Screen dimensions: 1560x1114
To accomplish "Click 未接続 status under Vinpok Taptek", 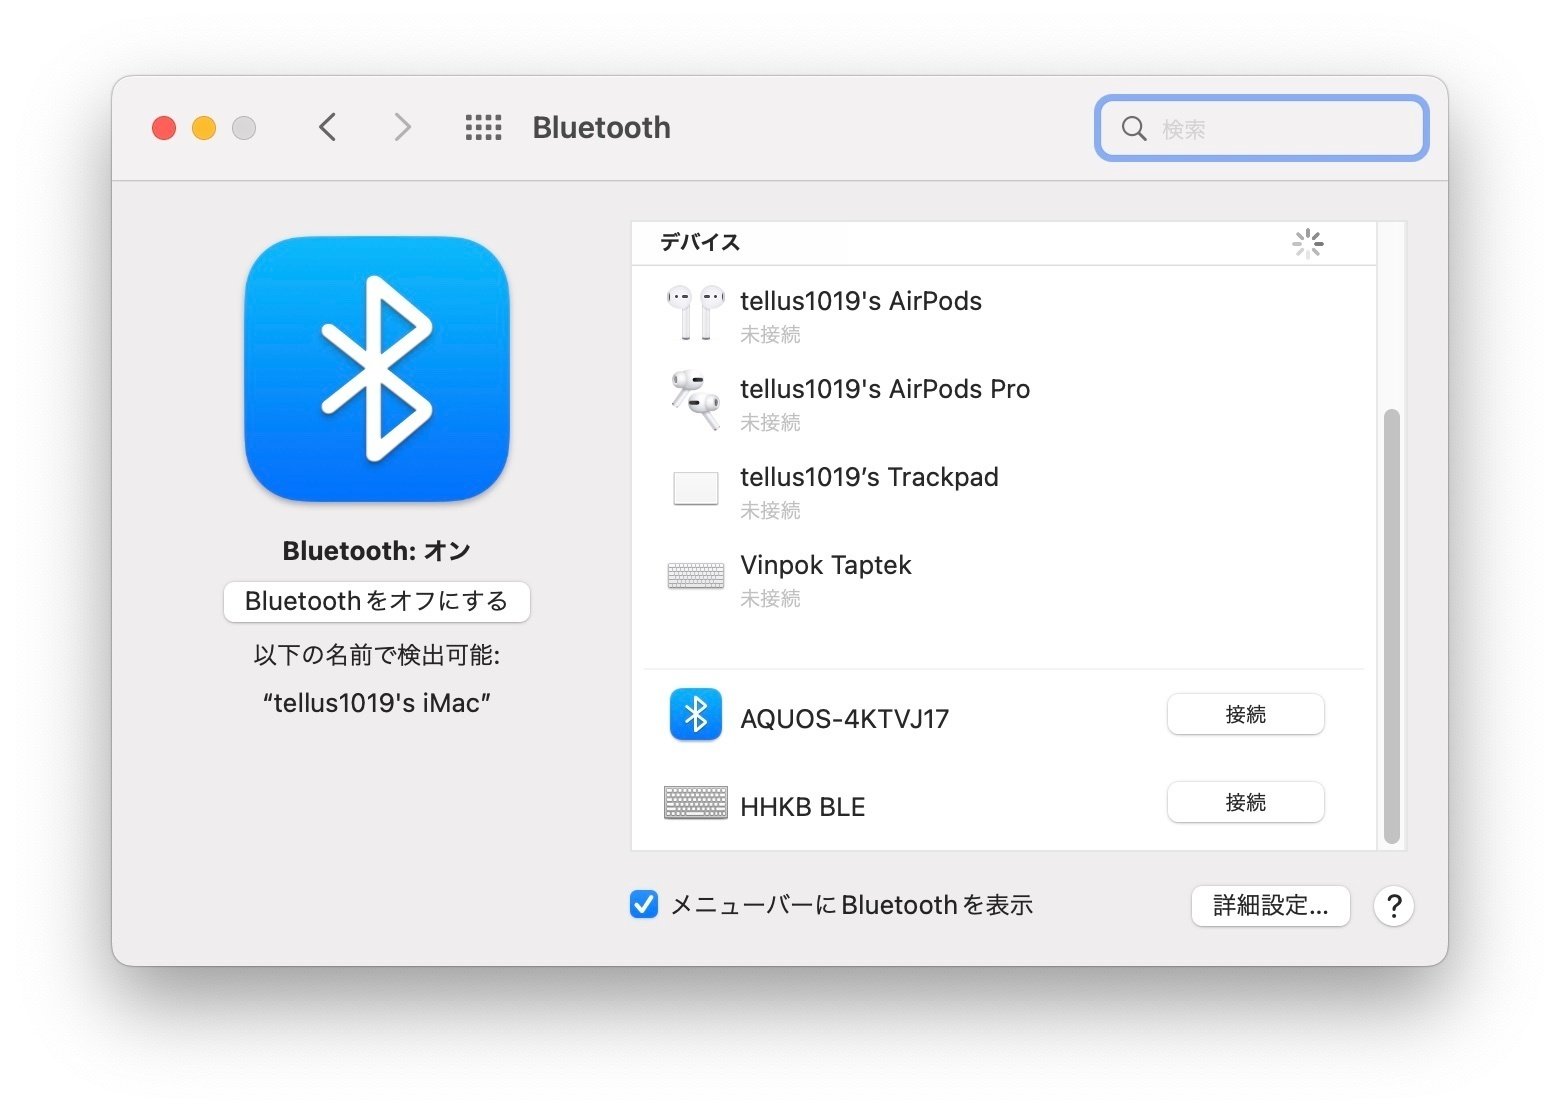I will 770,598.
